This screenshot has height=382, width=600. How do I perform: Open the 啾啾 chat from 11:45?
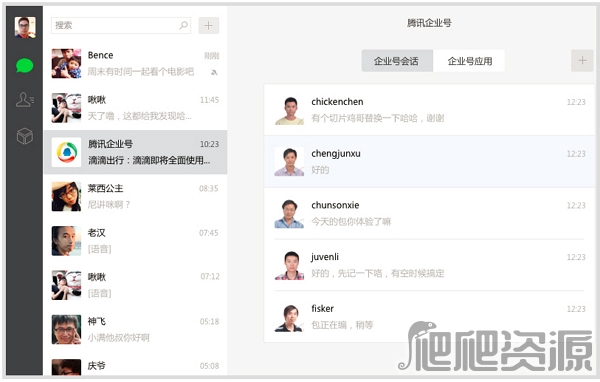click(x=135, y=108)
